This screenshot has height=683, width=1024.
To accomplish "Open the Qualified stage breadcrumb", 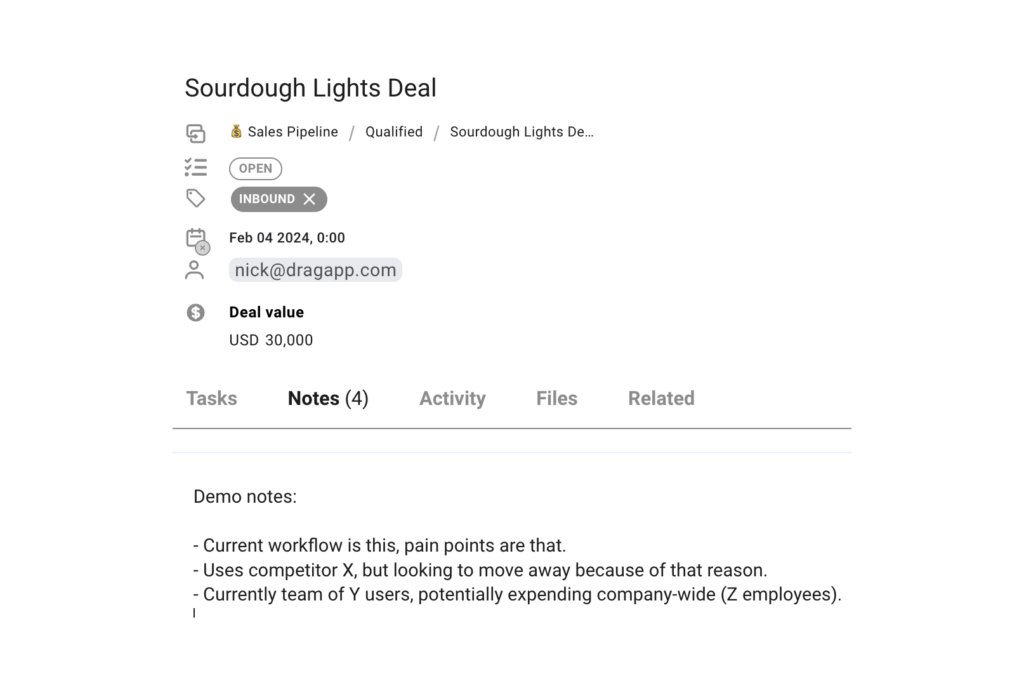I will (x=394, y=132).
